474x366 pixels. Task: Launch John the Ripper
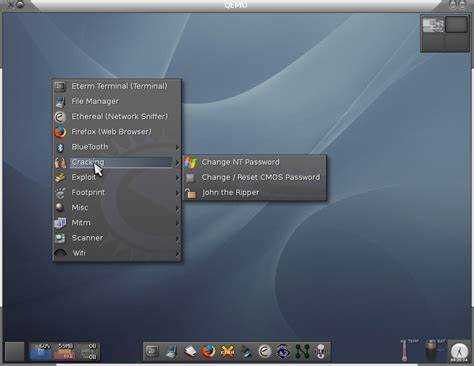coord(254,193)
